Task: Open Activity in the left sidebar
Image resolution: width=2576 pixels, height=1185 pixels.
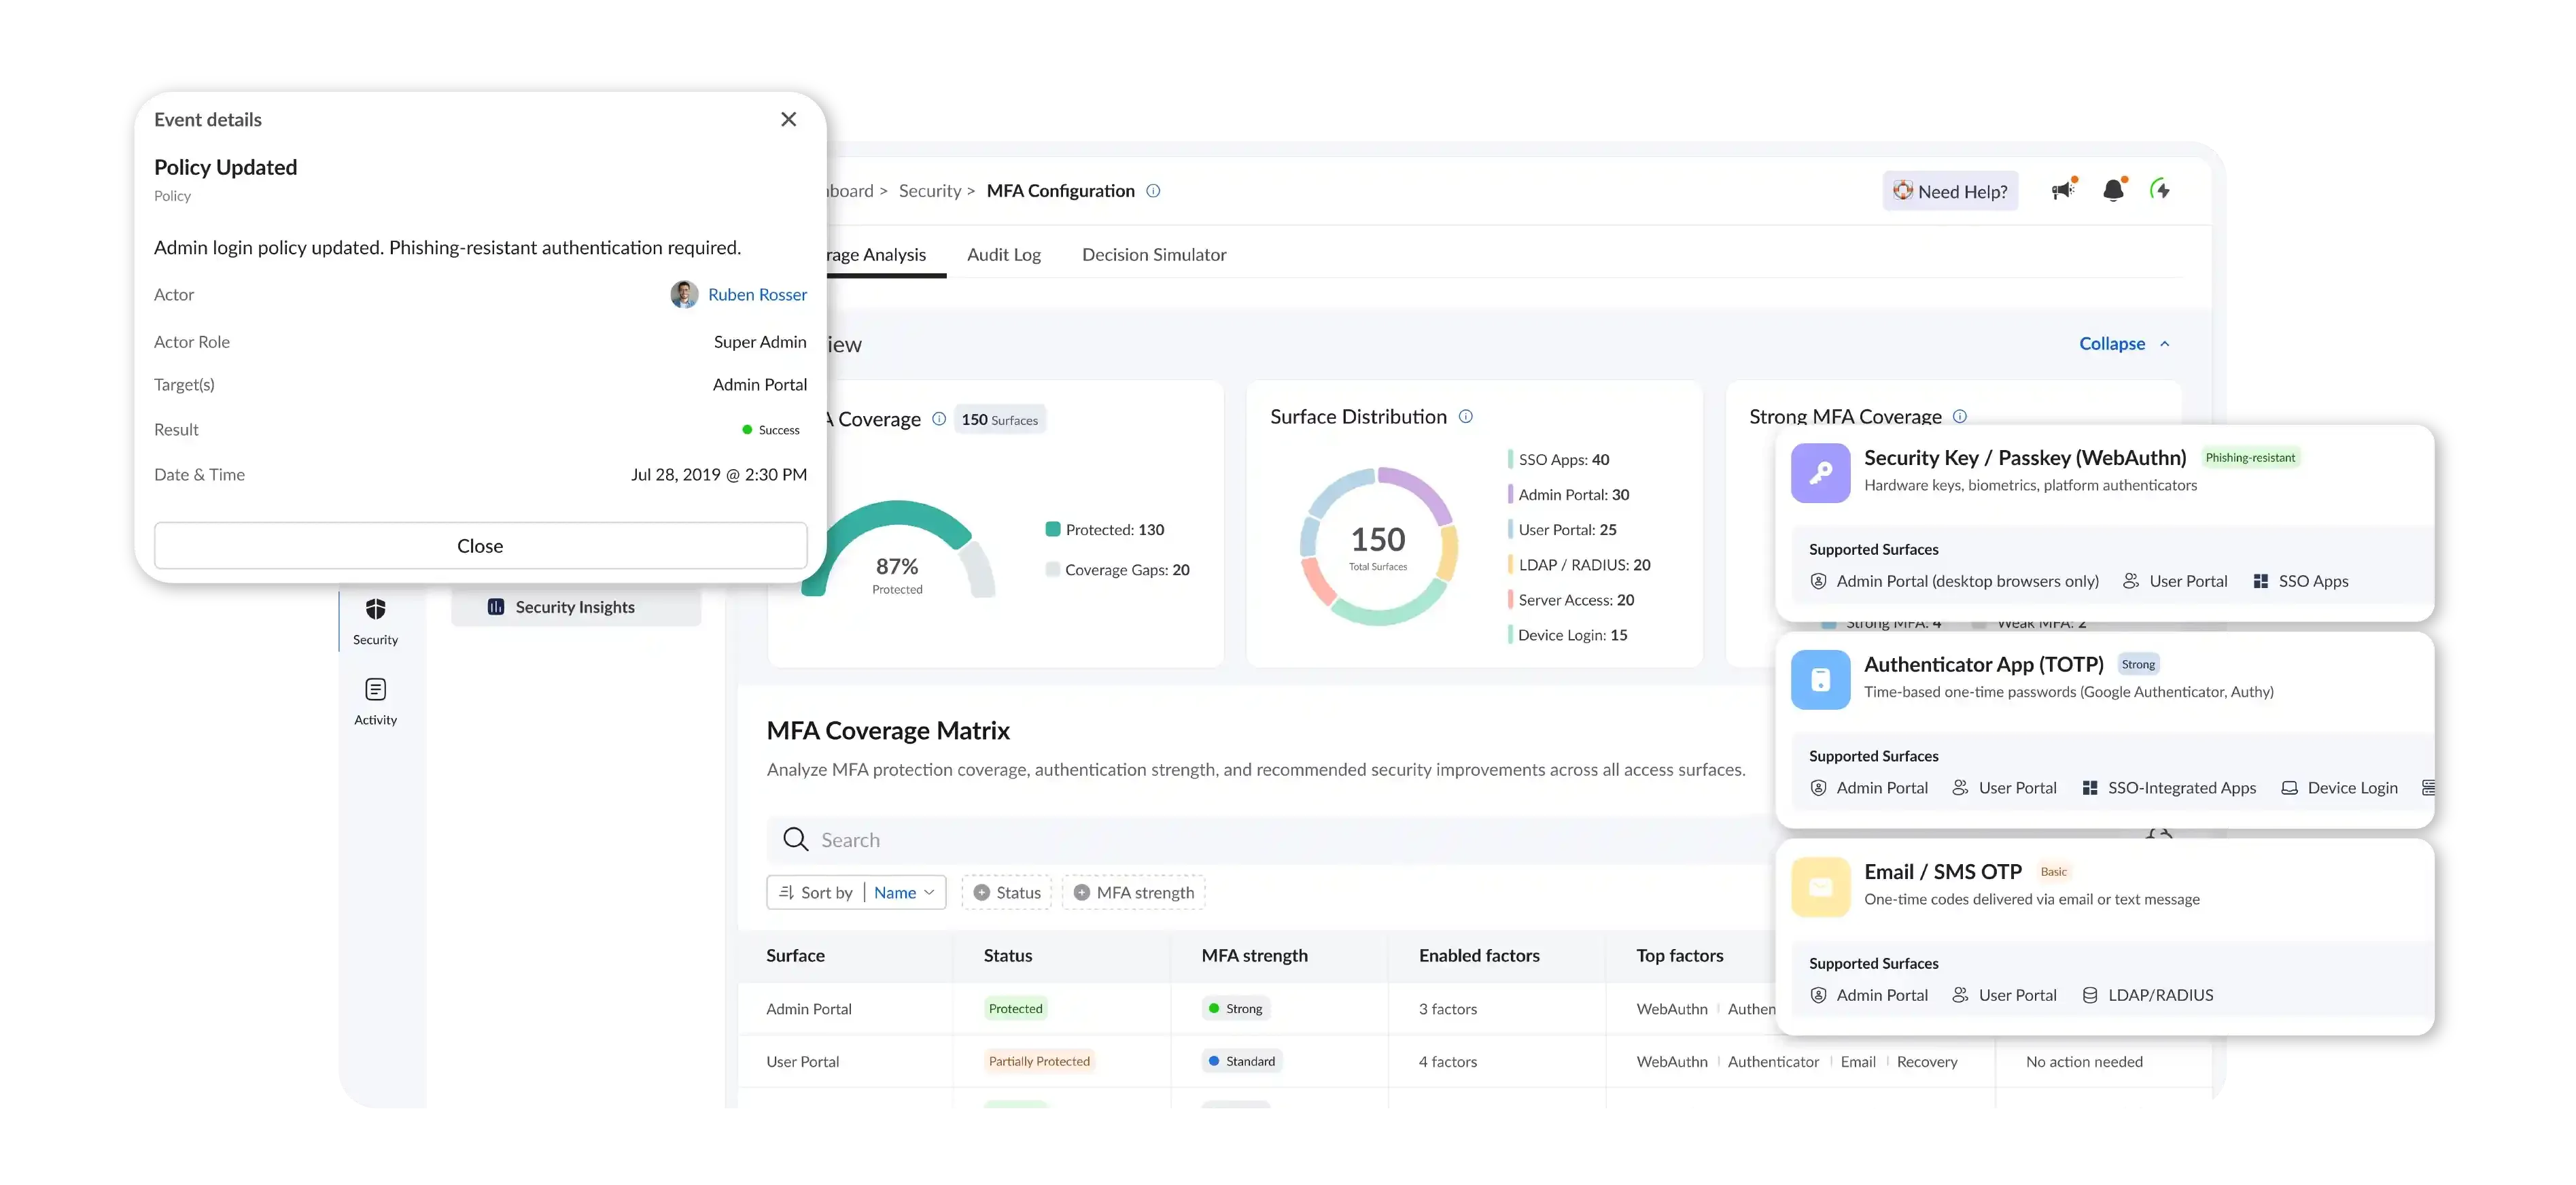Action: coord(375,701)
